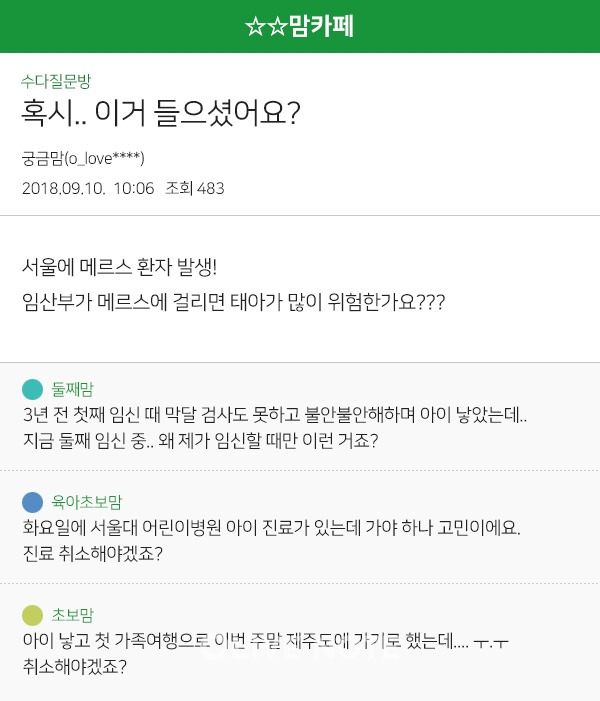Viewport: 600px width, 701px height.
Task: Click the post title 혹시.. 이거 들으셨어요?
Action: [x=161, y=114]
